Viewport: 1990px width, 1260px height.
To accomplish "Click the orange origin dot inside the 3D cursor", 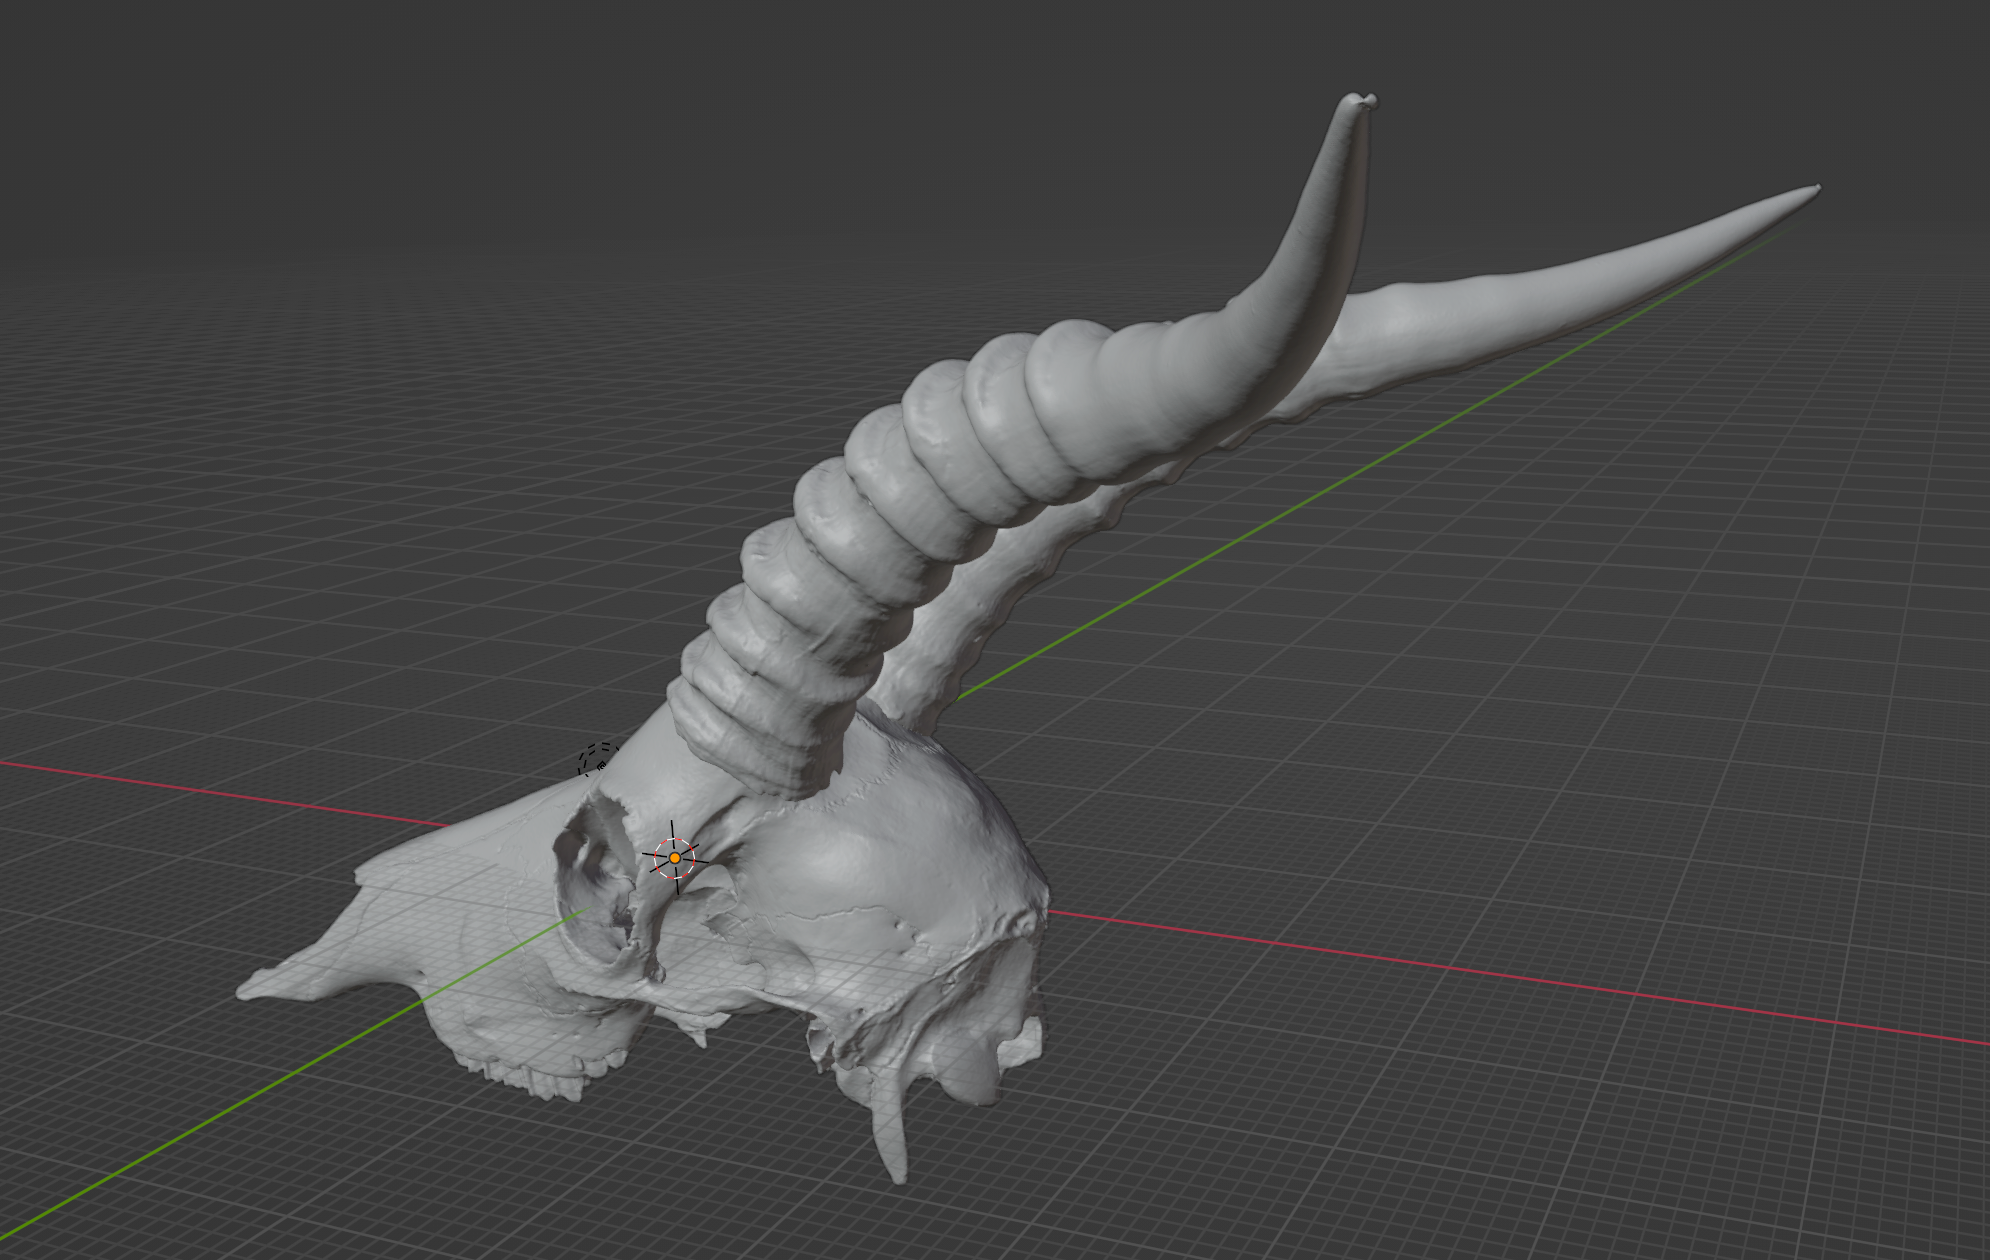I will tap(675, 858).
